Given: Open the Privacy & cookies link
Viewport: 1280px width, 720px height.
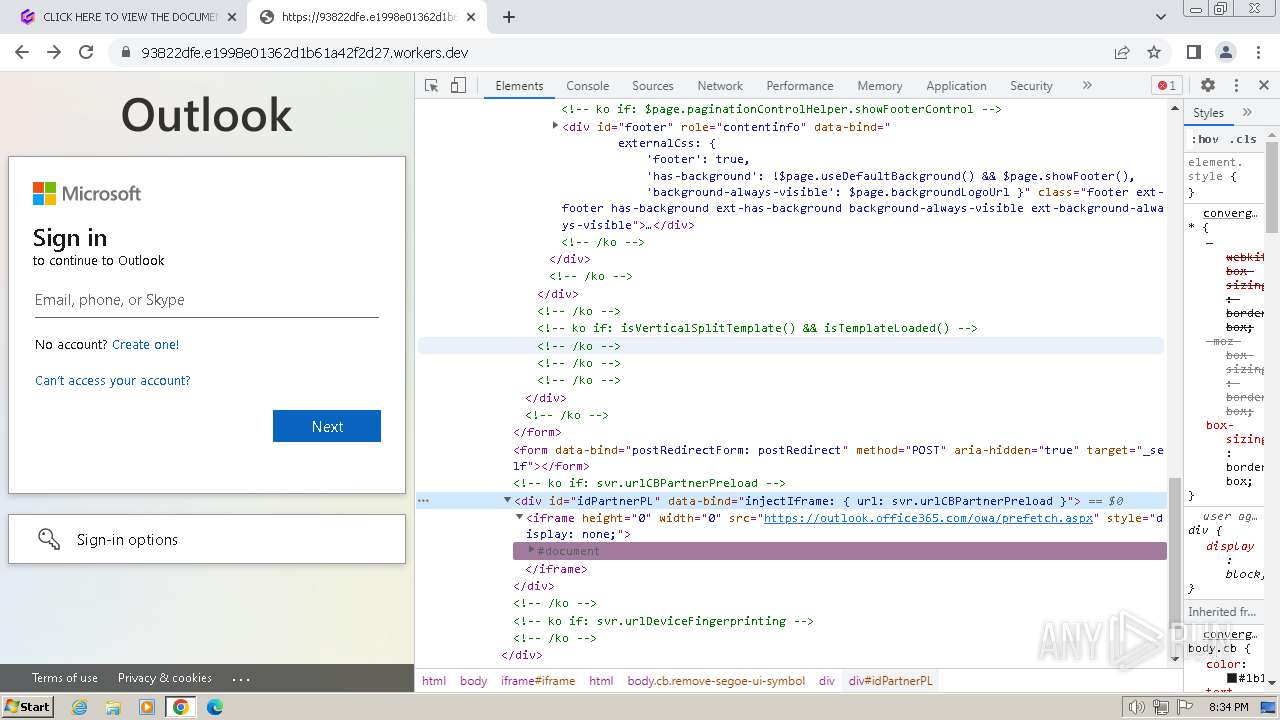Looking at the screenshot, I should coord(165,677).
